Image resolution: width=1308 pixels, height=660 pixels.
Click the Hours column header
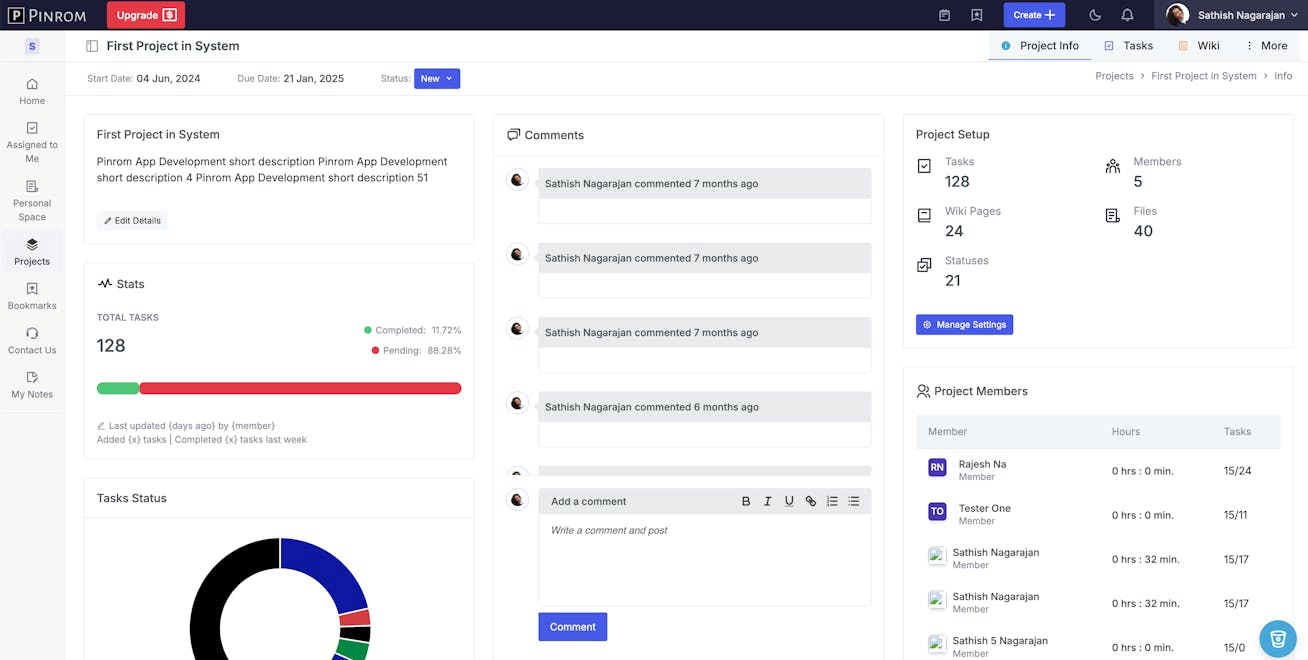coord(1125,431)
